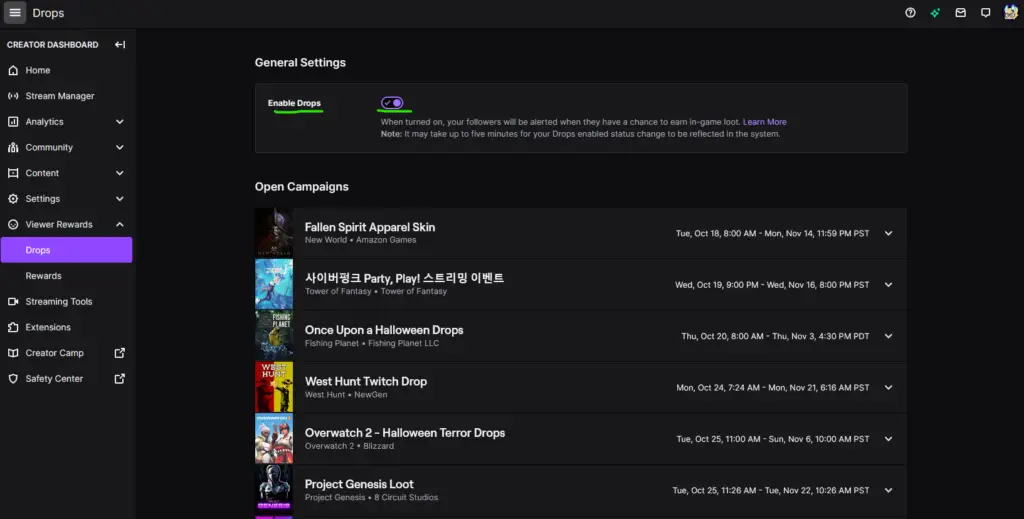Open the inbox mail icon
Image resolution: width=1024 pixels, height=519 pixels.
(961, 12)
